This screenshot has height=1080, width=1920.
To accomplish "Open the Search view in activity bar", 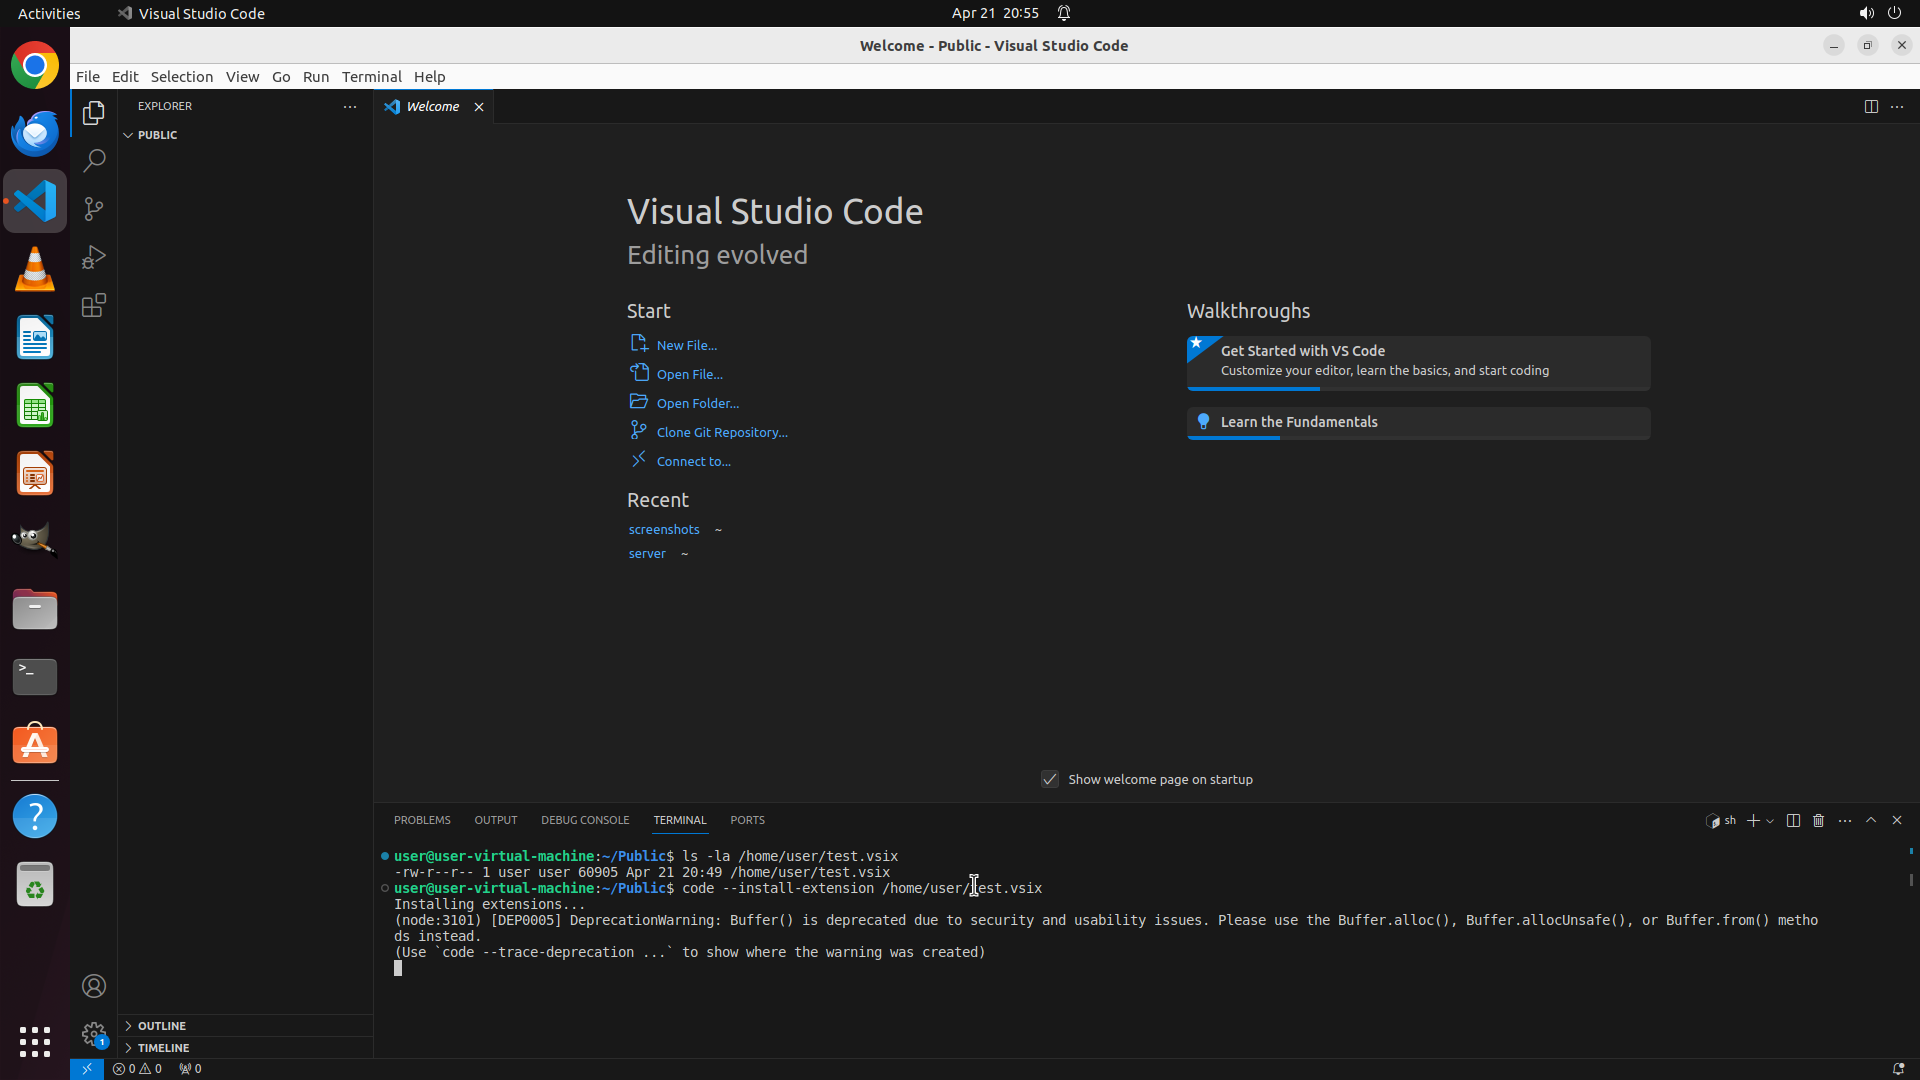I will 94,161.
